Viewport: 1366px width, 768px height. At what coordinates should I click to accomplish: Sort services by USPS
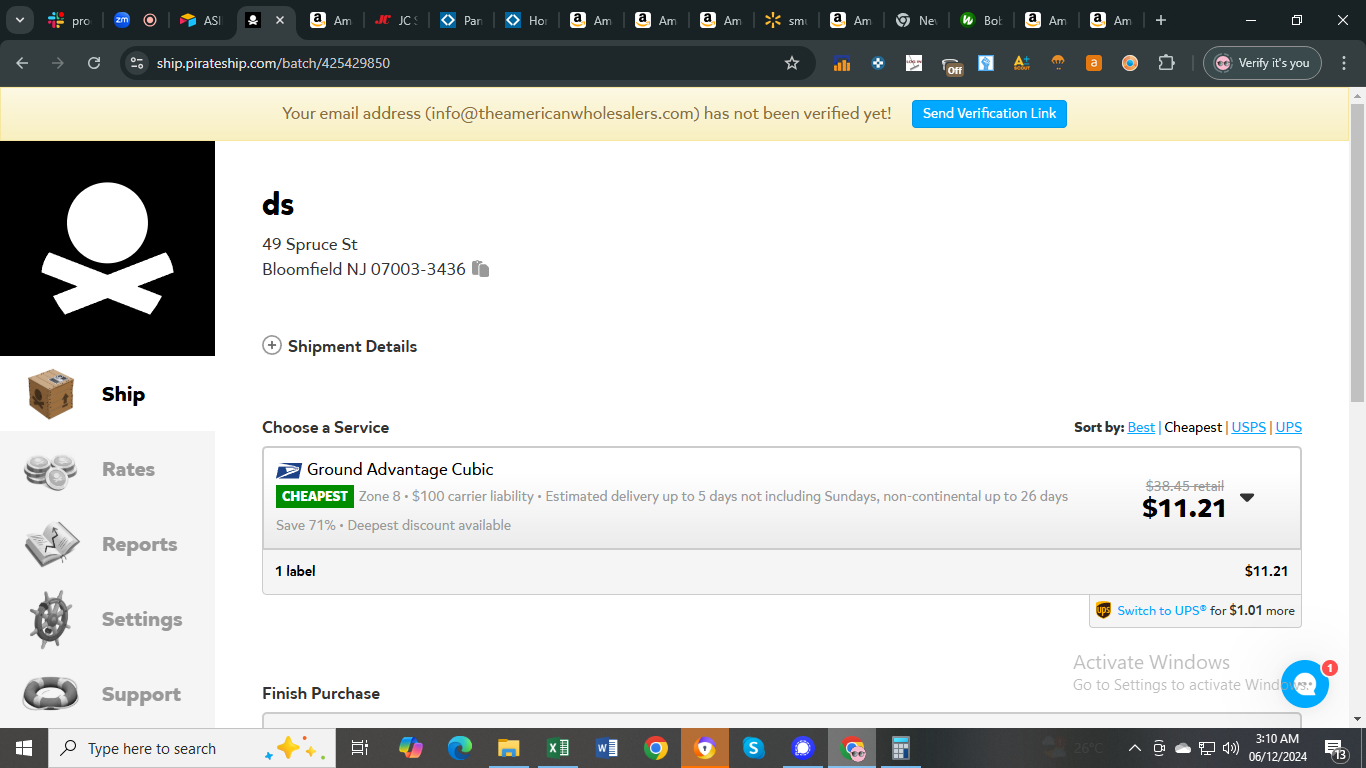click(x=1248, y=427)
